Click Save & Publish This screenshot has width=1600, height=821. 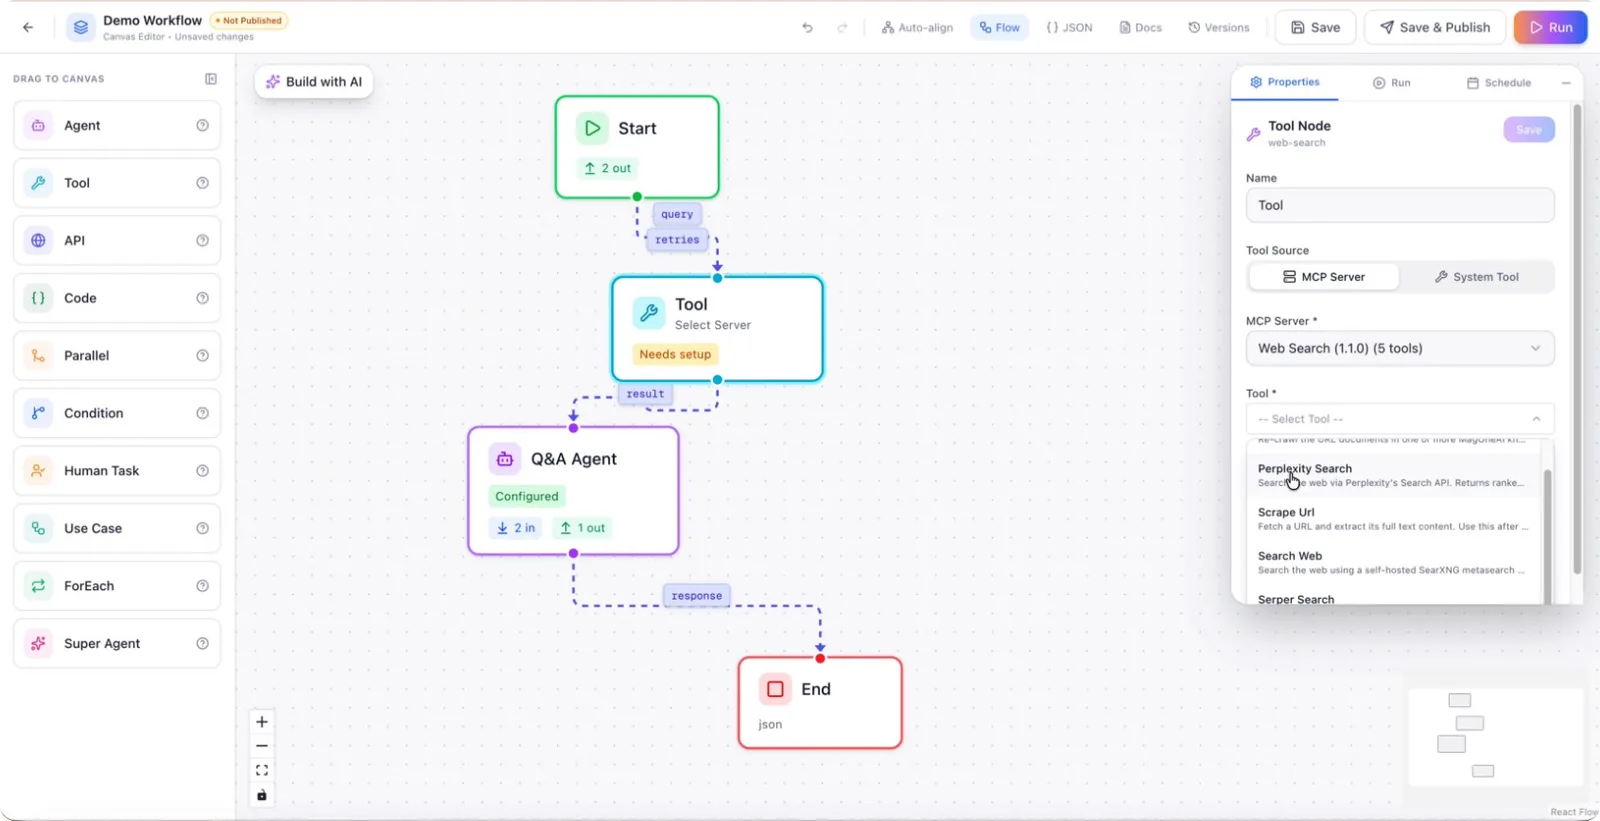(x=1435, y=27)
